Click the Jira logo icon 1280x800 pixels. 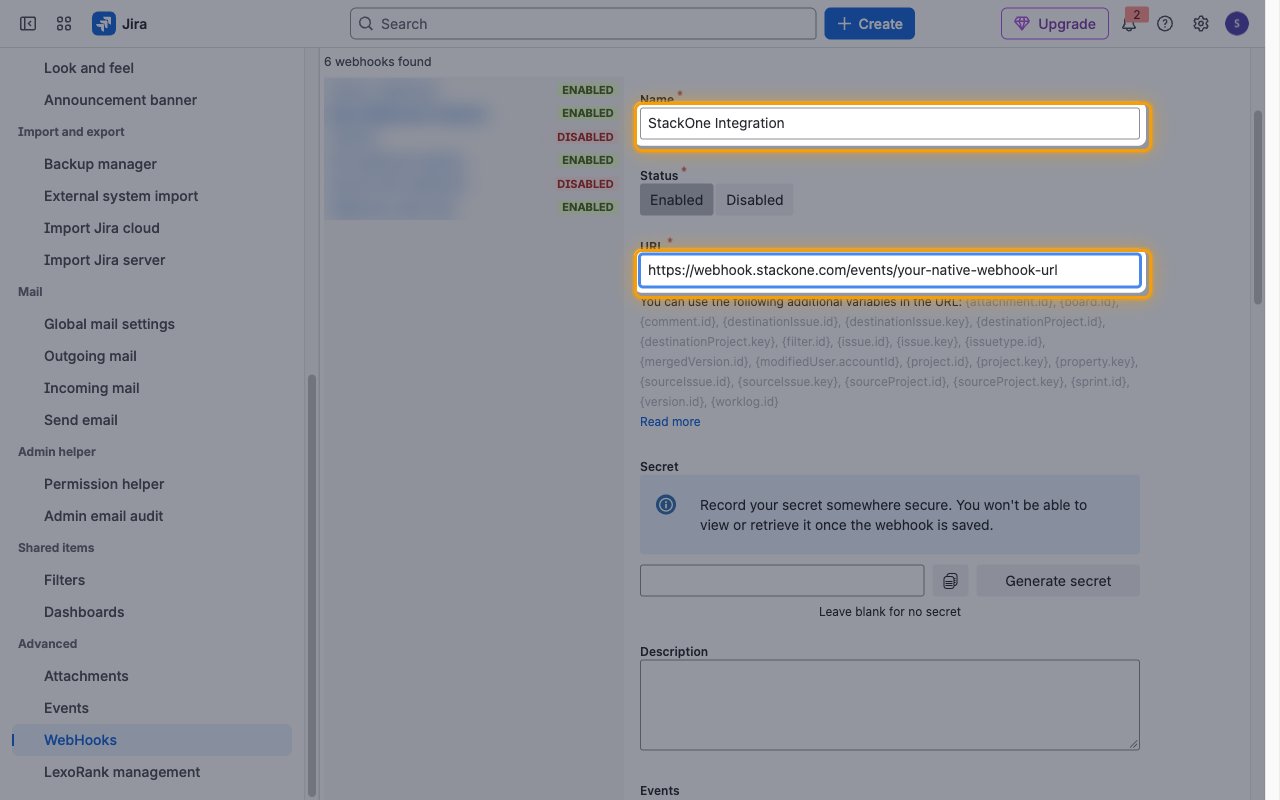103,23
